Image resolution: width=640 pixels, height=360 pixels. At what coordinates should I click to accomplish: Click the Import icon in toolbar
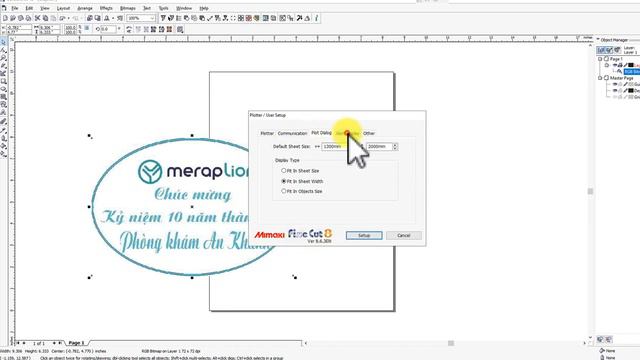coord(90,18)
